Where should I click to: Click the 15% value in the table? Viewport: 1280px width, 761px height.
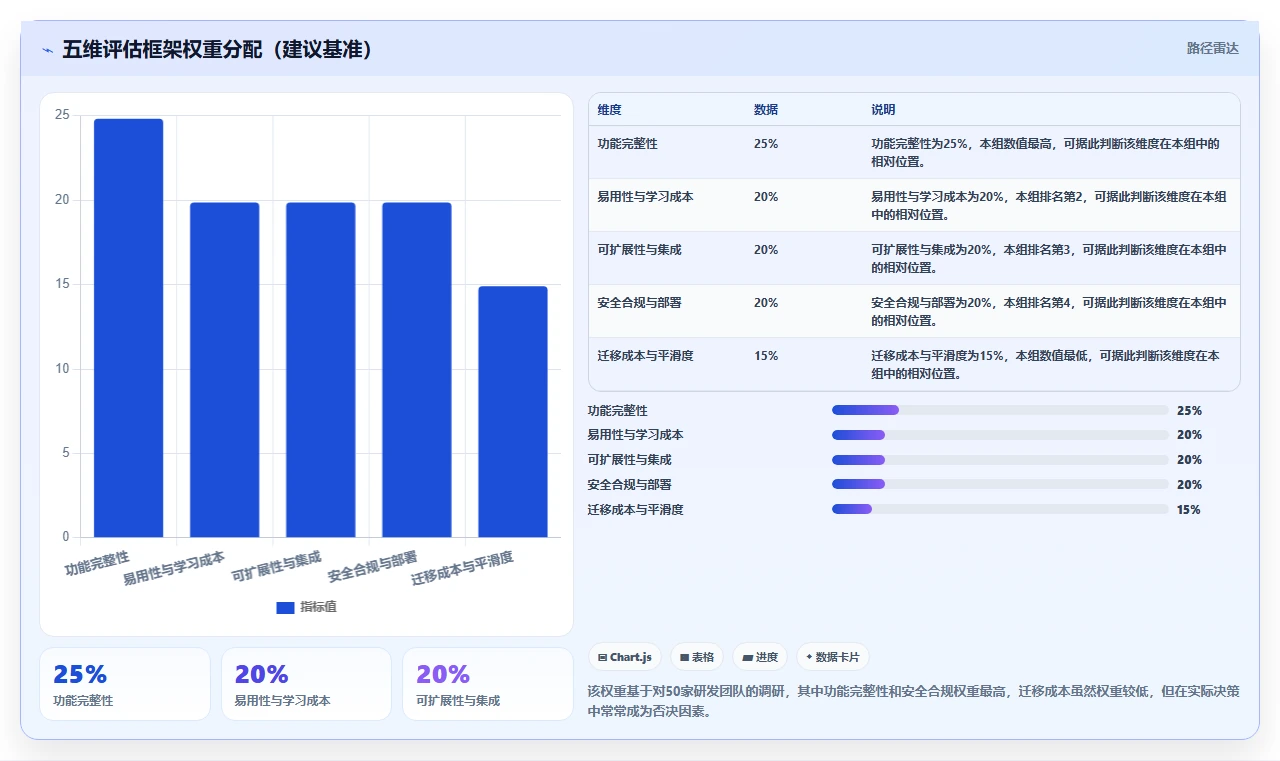(x=766, y=356)
